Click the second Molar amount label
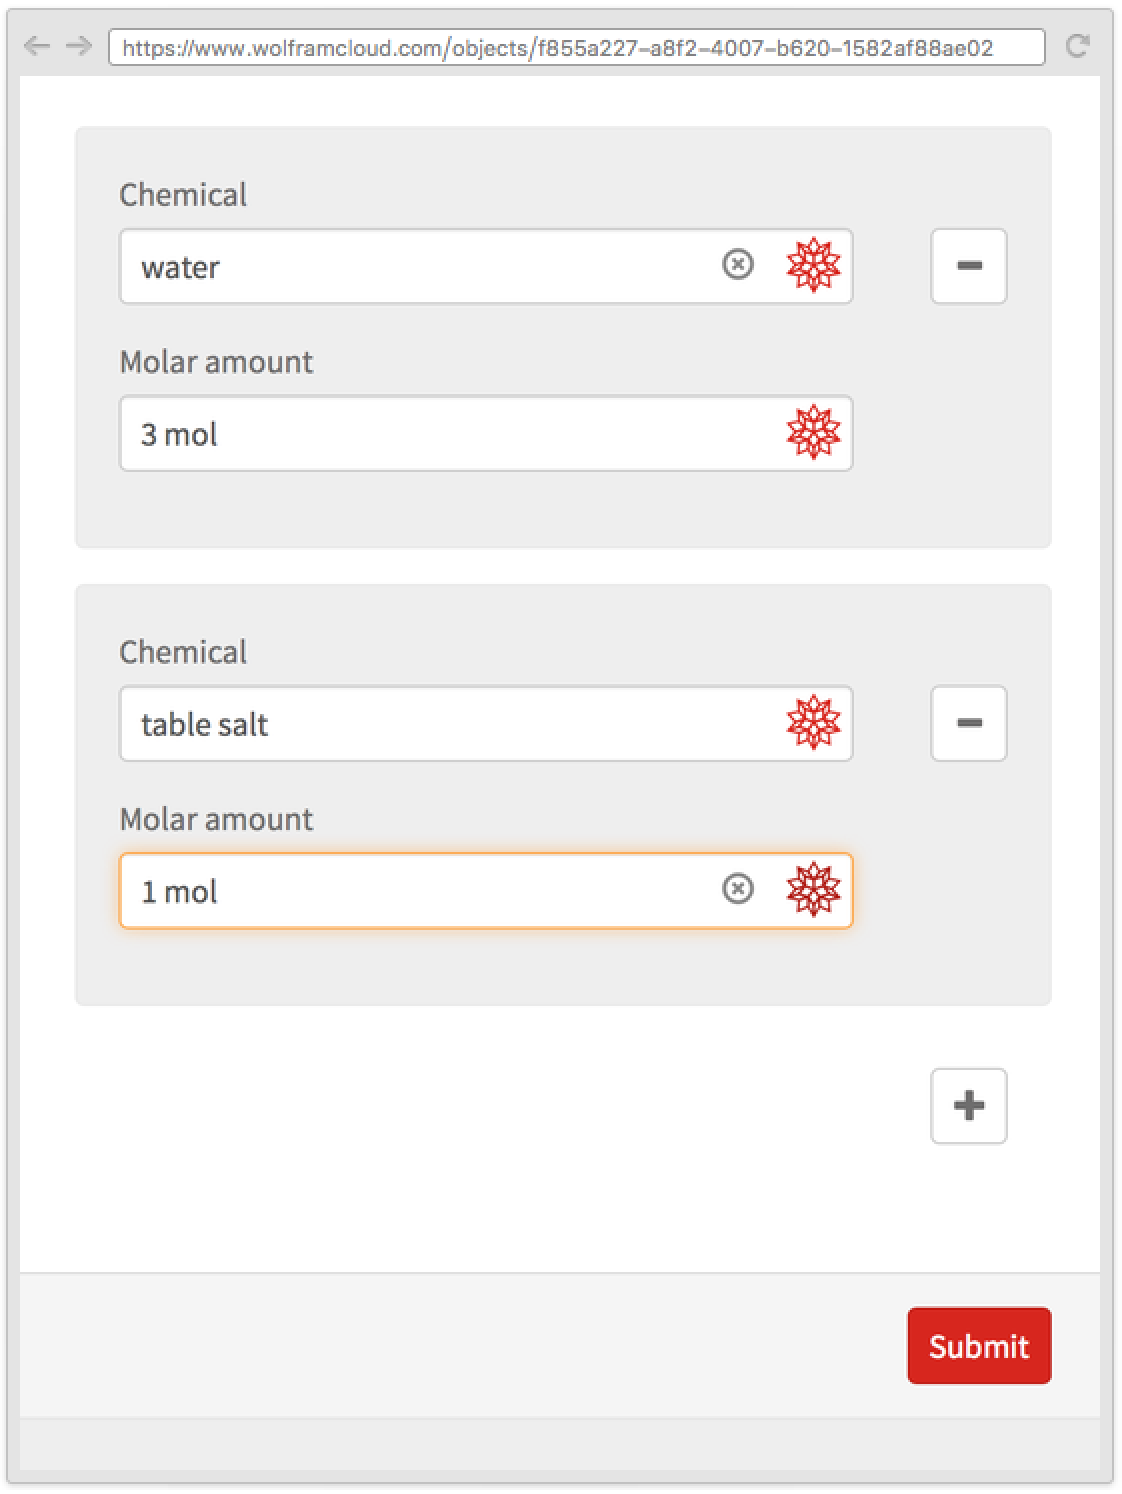This screenshot has height=1494, width=1122. point(216,820)
